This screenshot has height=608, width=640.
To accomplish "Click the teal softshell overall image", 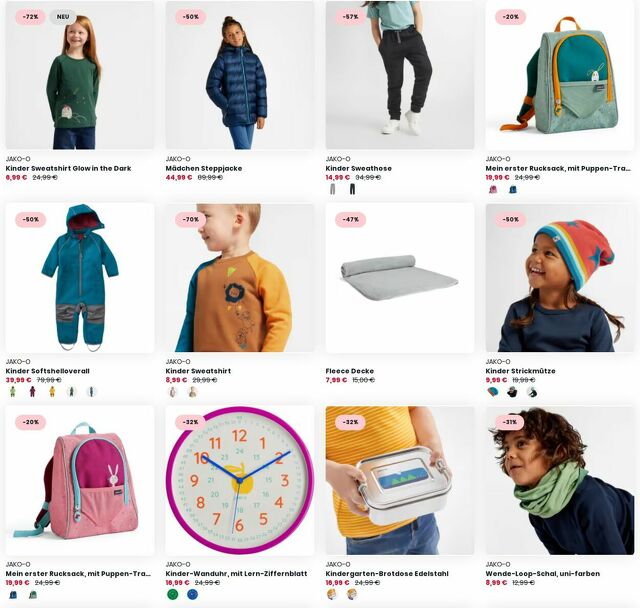I will [x=80, y=278].
